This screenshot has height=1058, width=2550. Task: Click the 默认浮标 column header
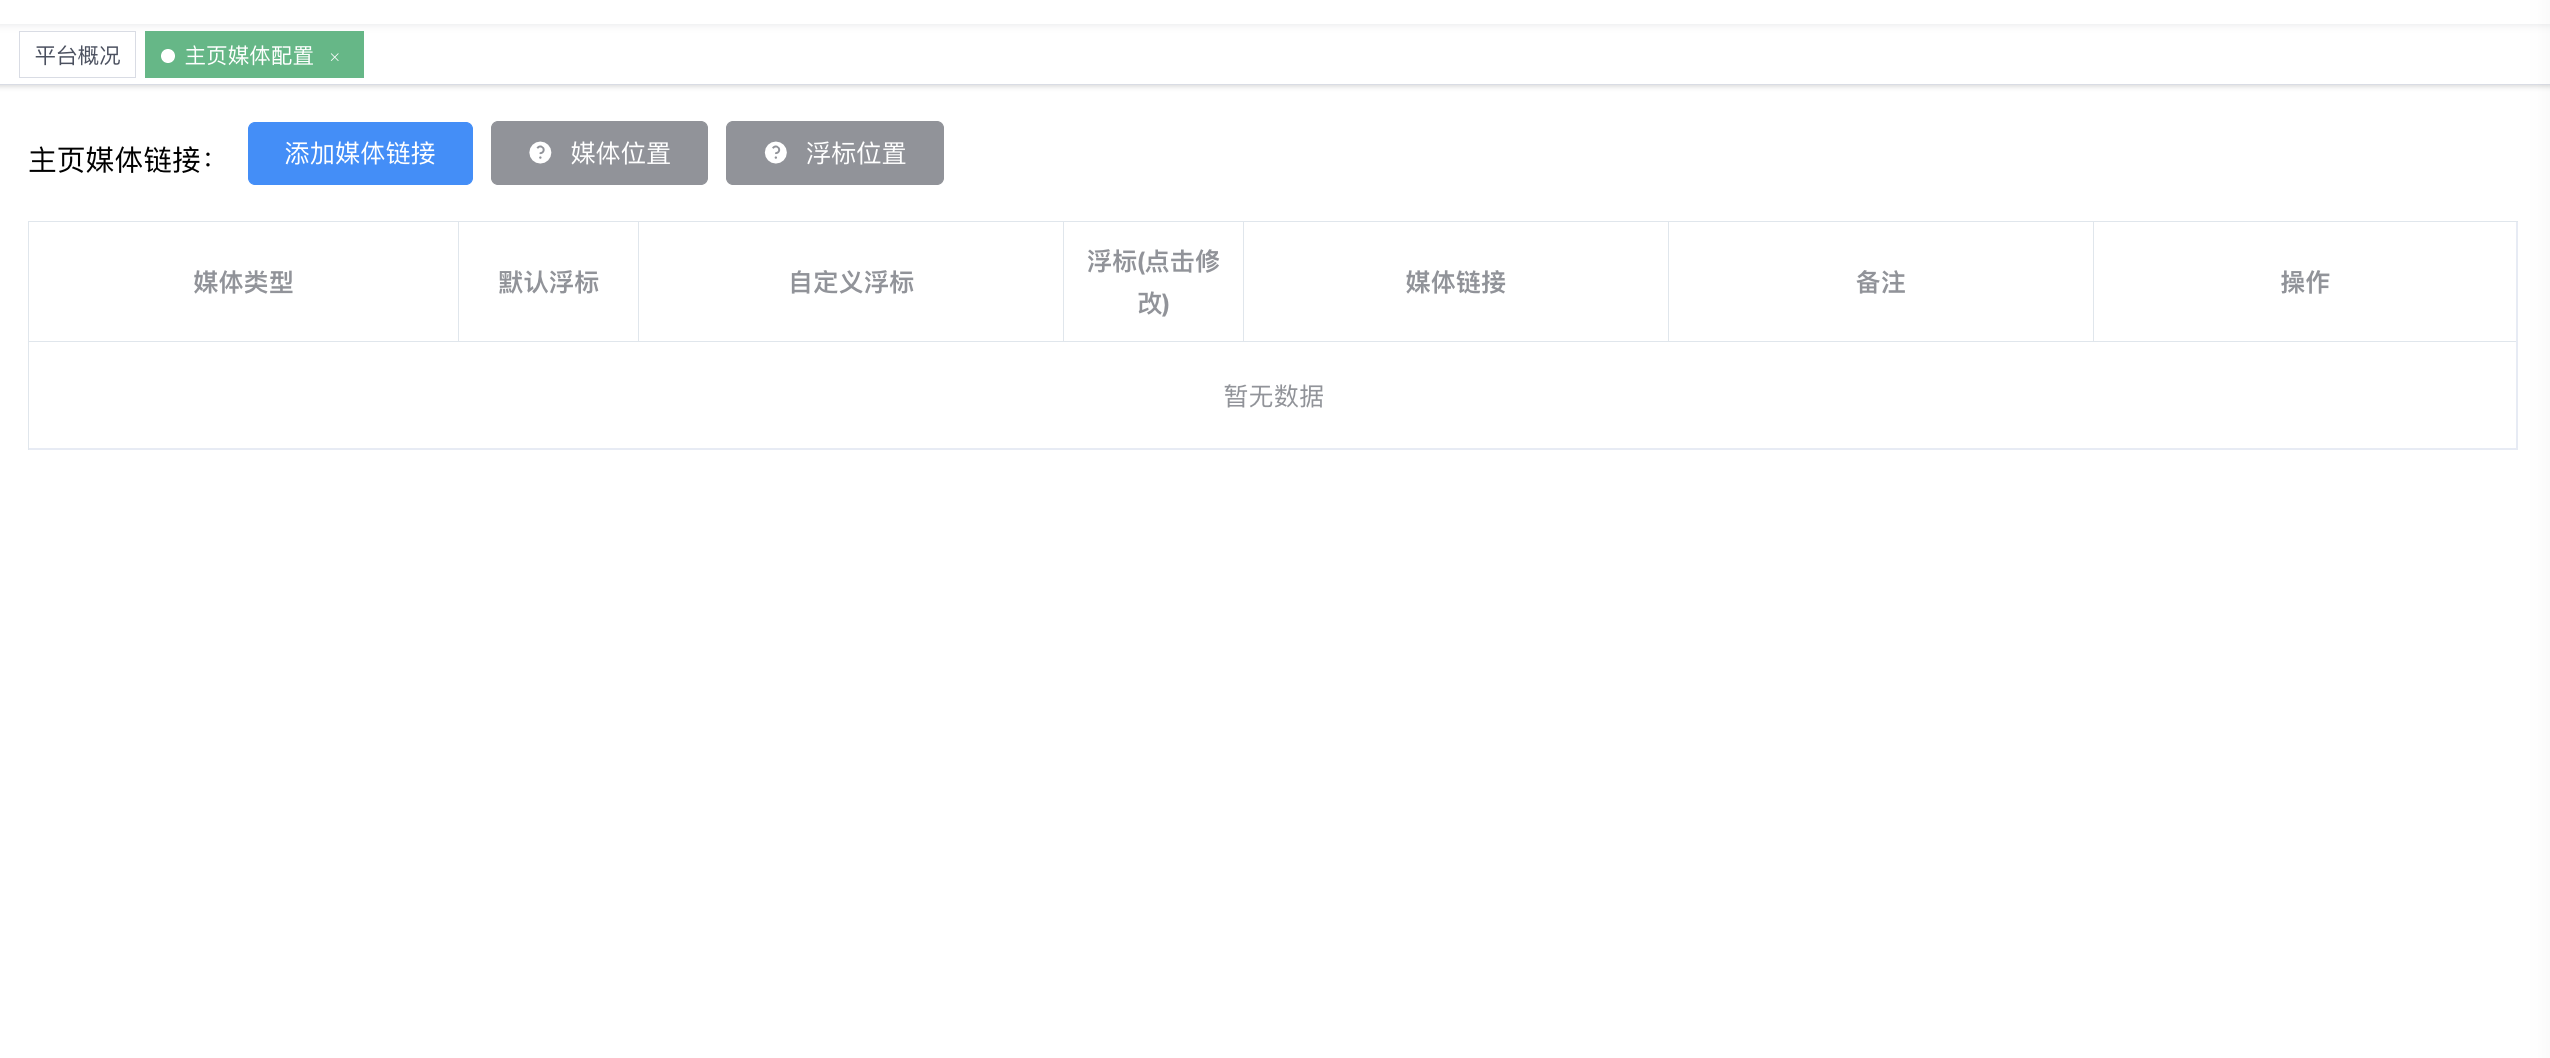[x=549, y=282]
